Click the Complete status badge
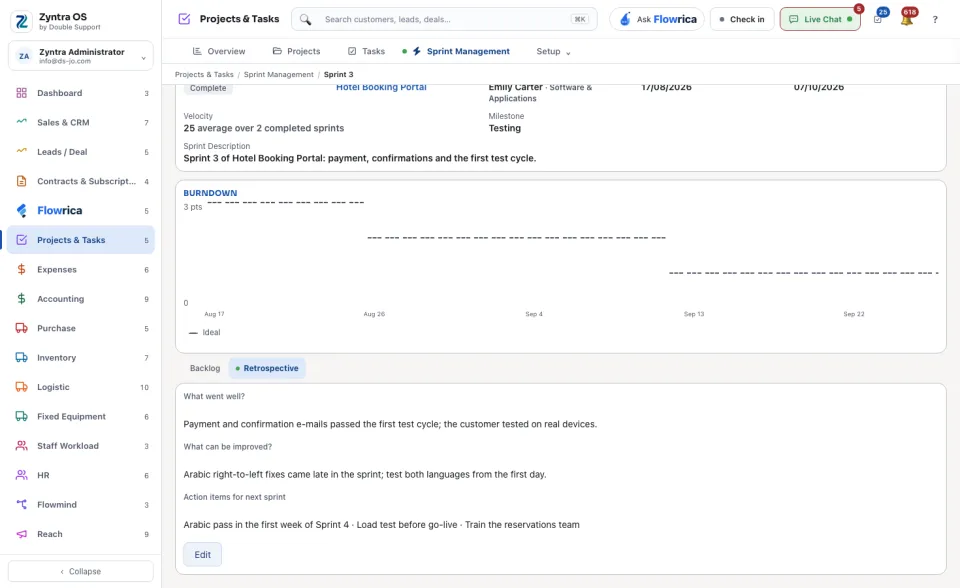Viewport: 960px width, 588px height. pos(208,88)
